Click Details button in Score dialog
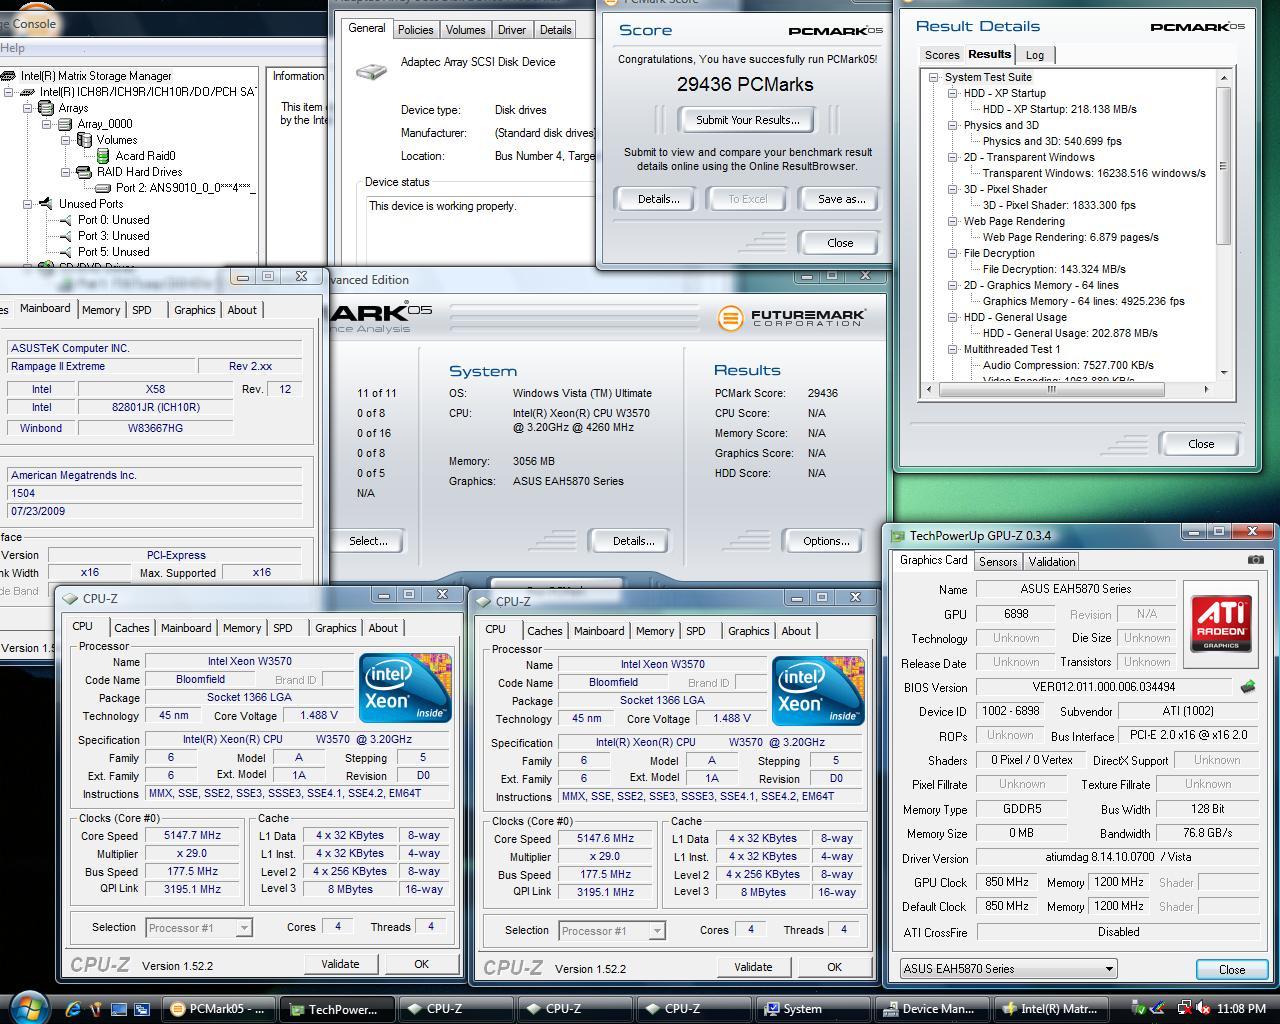Screen dimensions: 1280x1024 point(658,199)
